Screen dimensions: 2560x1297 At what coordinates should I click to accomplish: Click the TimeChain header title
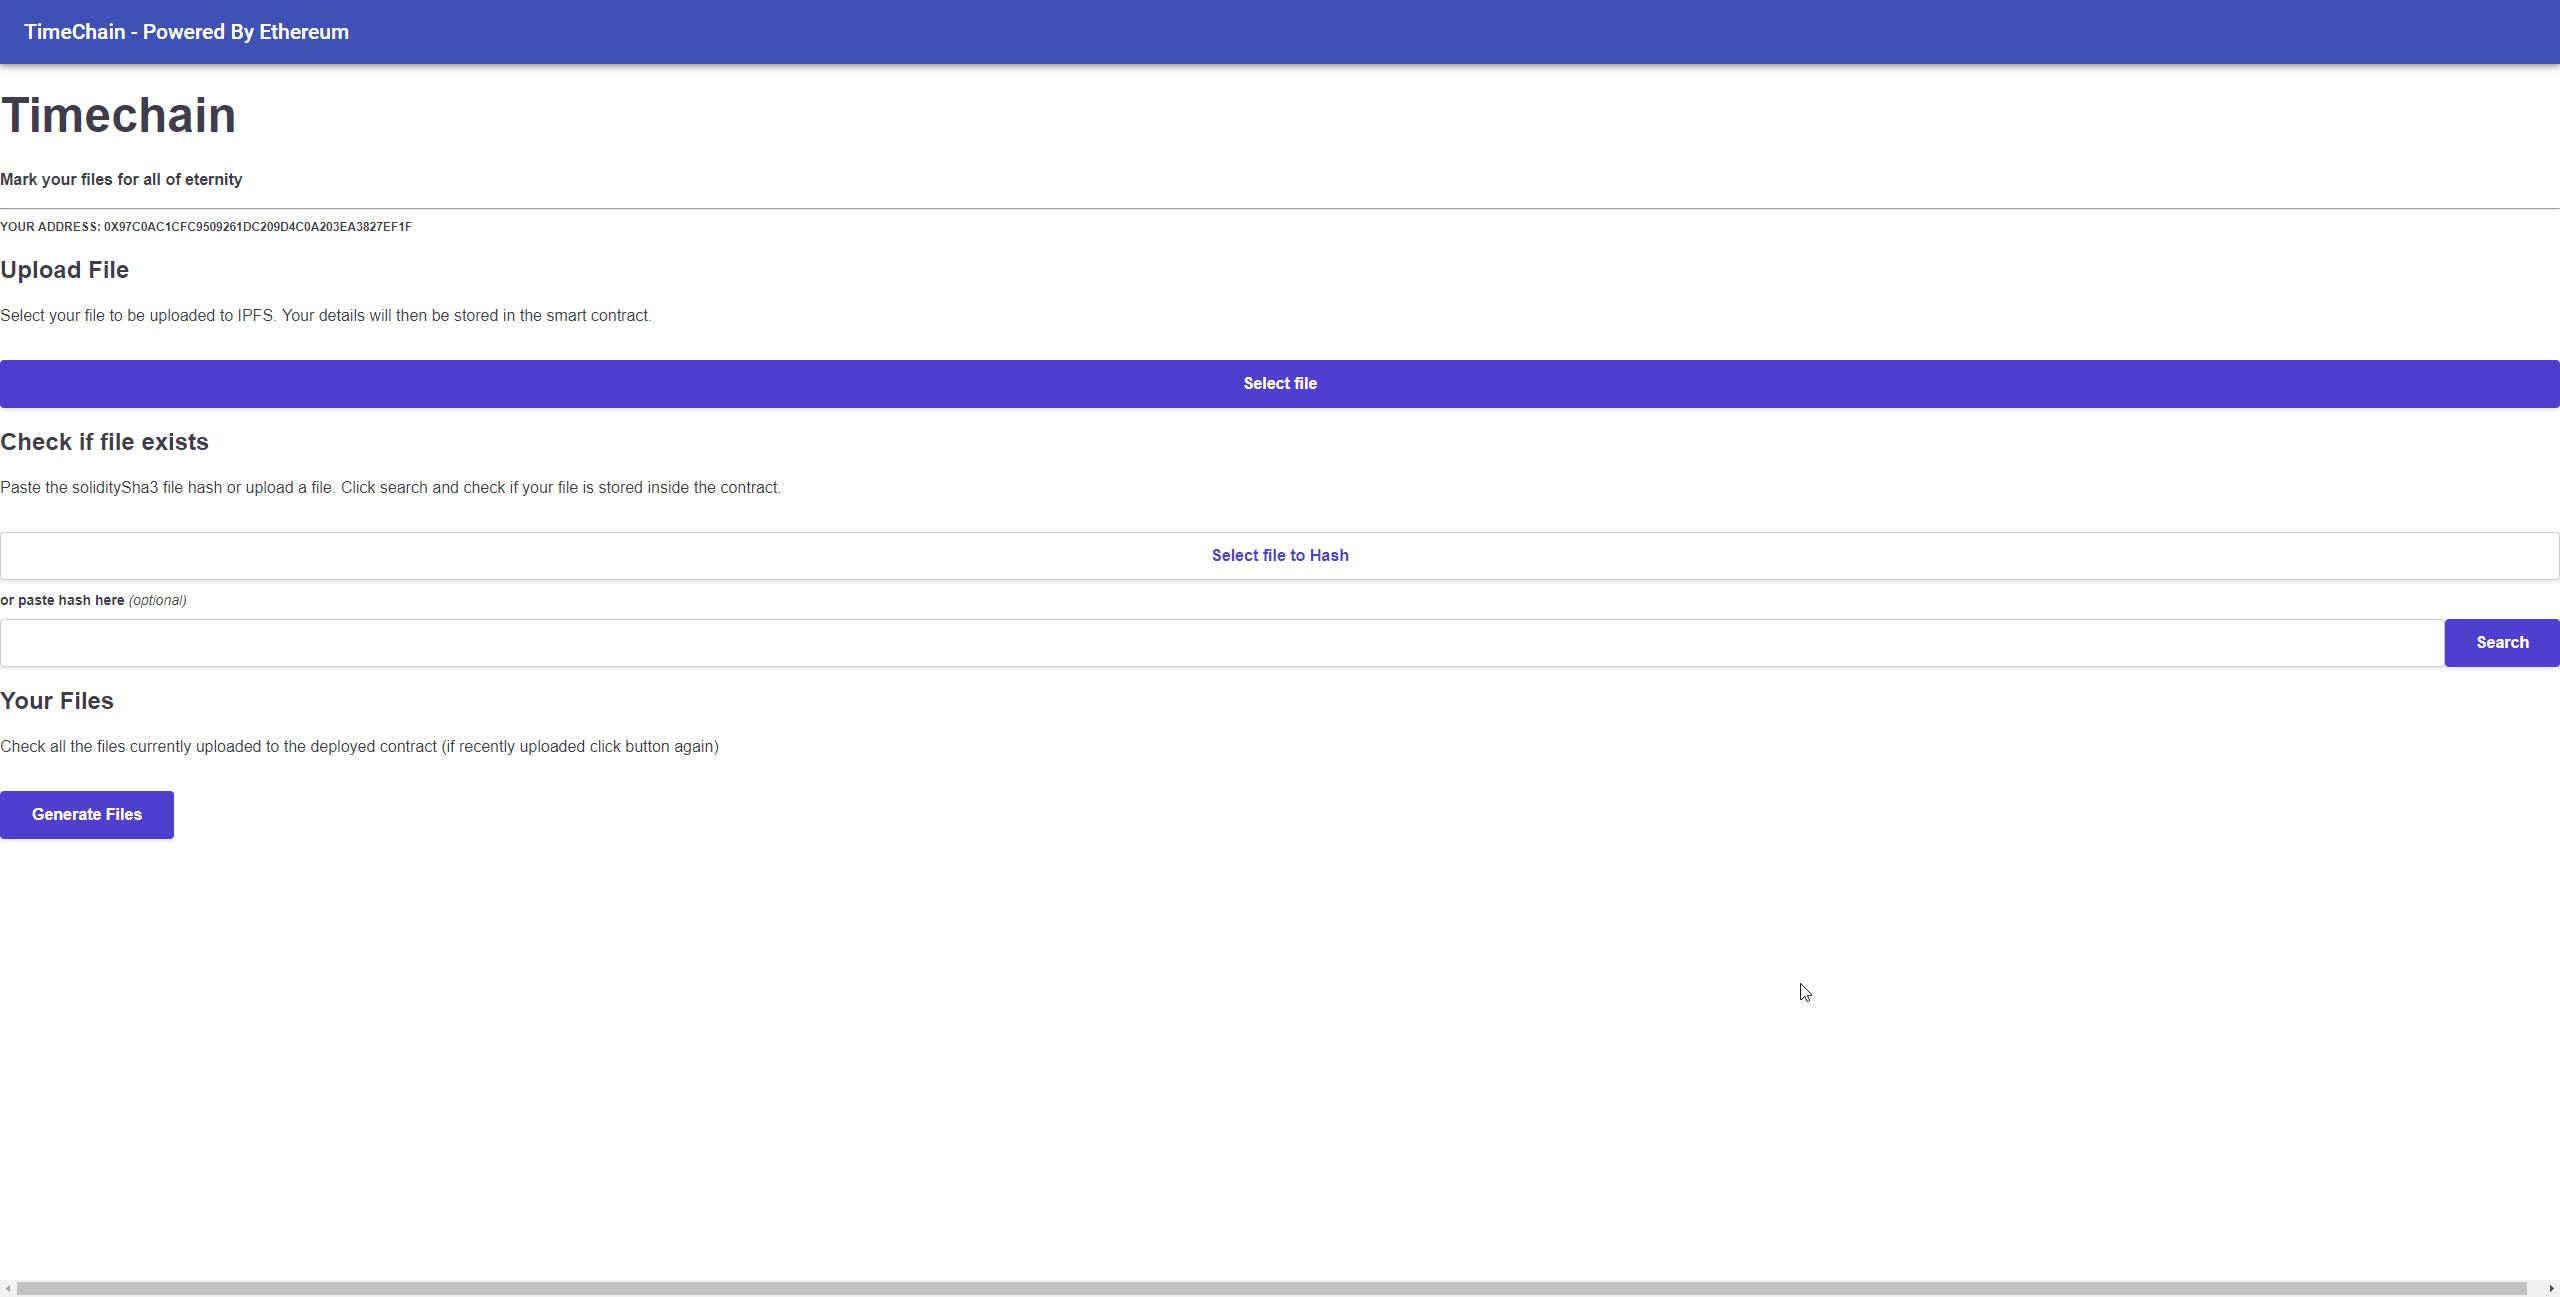click(x=186, y=32)
